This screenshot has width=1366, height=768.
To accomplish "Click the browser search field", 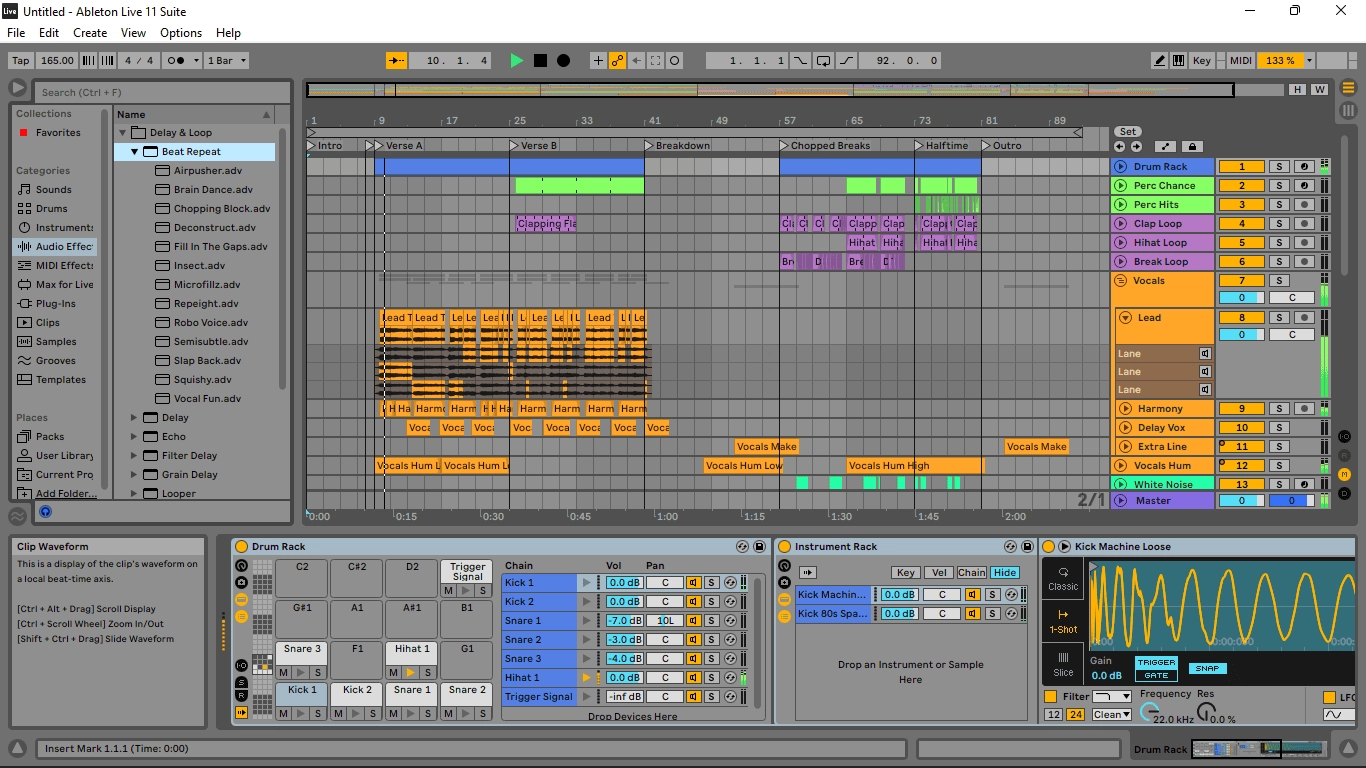I will coord(163,92).
